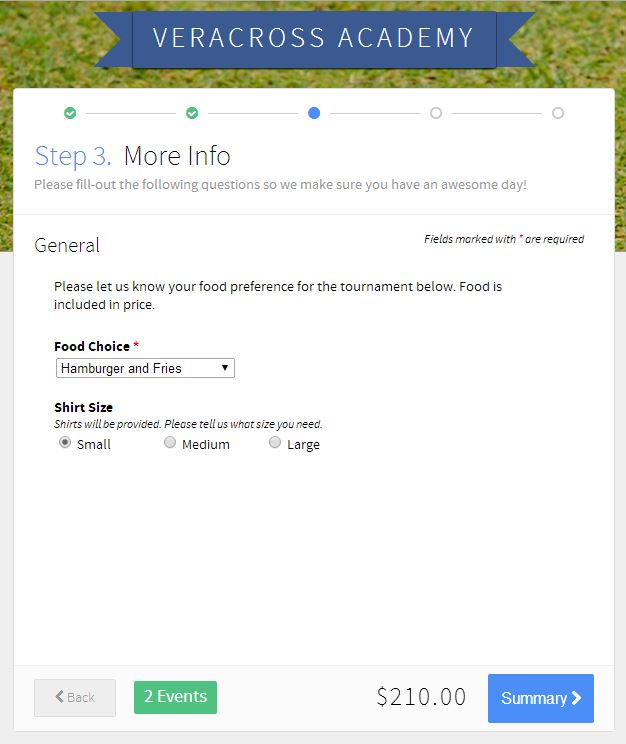Click the $210.00 total price
626x744 pixels.
pos(421,697)
